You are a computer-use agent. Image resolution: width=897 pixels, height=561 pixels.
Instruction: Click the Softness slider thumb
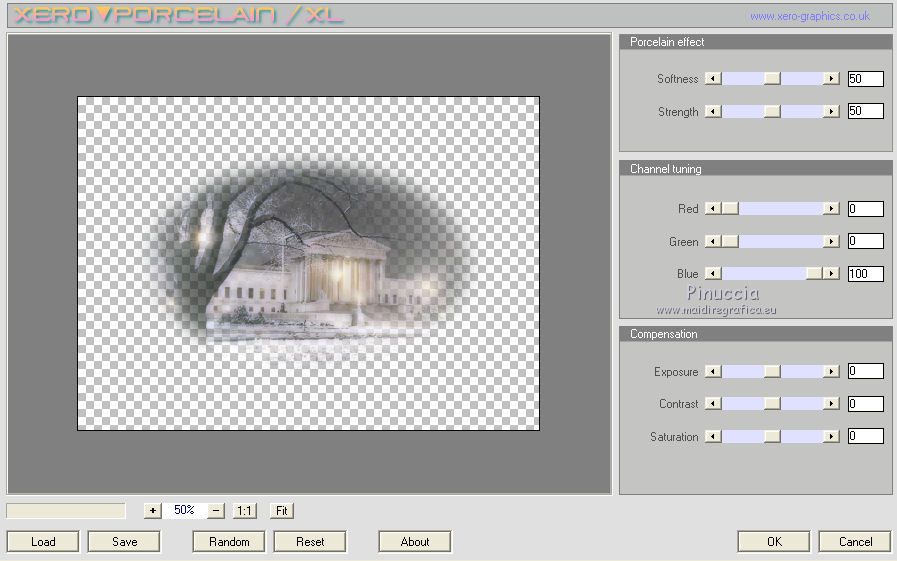[772, 78]
